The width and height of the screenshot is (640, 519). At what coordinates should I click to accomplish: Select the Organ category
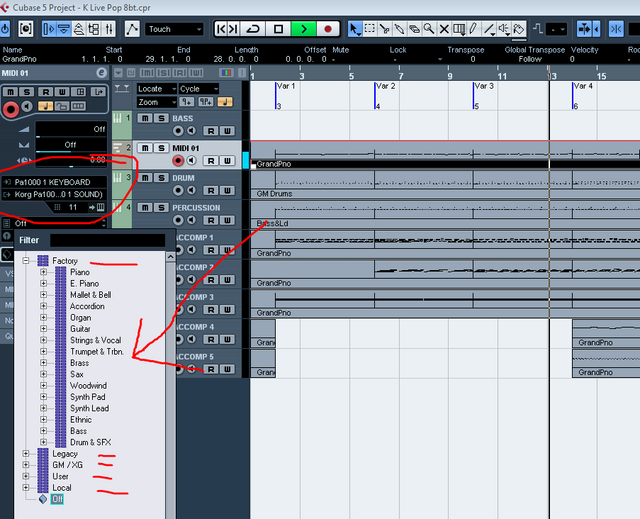tap(80, 317)
